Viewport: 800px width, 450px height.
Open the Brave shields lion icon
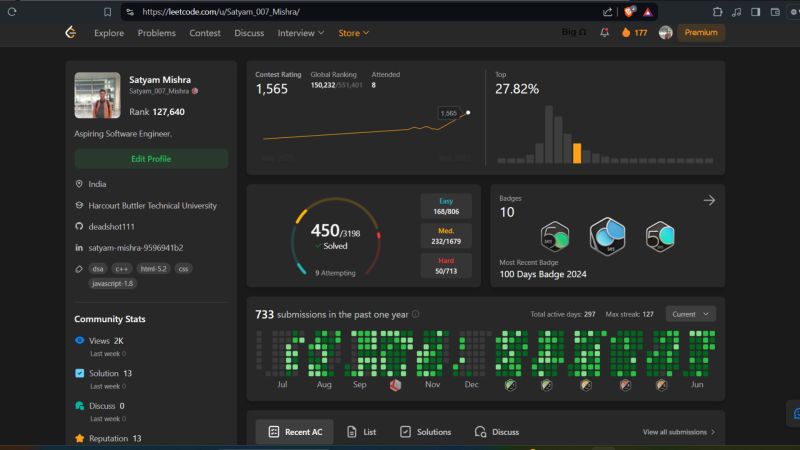coord(630,11)
